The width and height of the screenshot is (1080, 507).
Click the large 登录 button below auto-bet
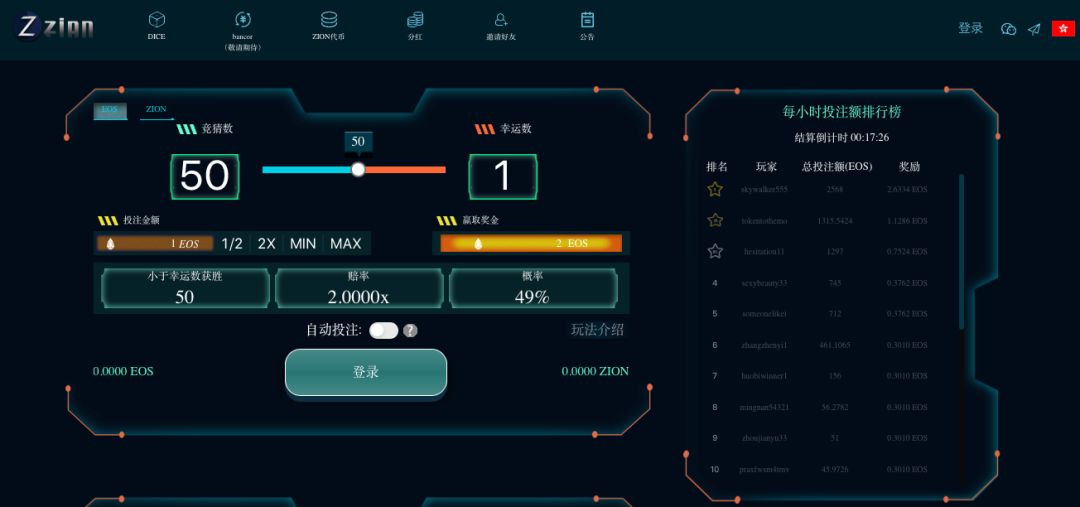pos(366,372)
